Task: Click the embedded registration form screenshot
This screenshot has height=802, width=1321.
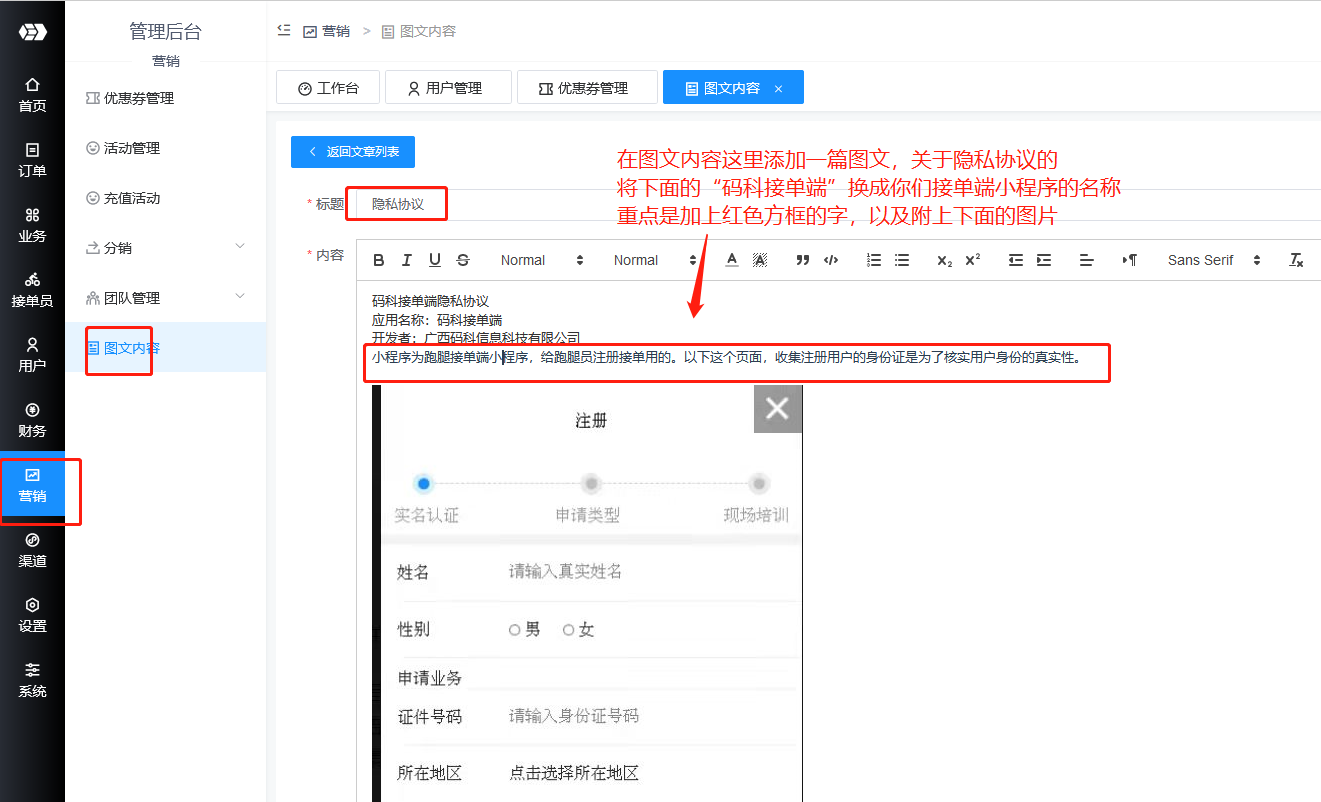Action: click(587, 593)
